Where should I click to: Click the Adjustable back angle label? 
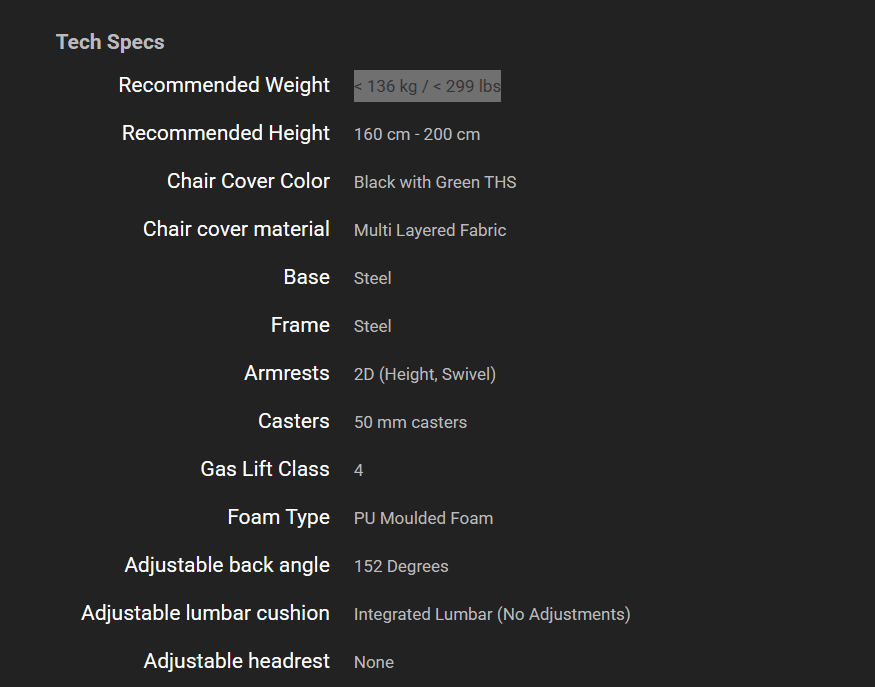pyautogui.click(x=227, y=565)
